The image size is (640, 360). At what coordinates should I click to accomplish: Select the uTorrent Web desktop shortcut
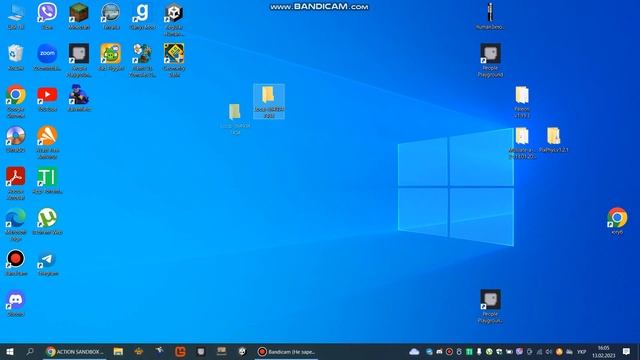click(47, 221)
